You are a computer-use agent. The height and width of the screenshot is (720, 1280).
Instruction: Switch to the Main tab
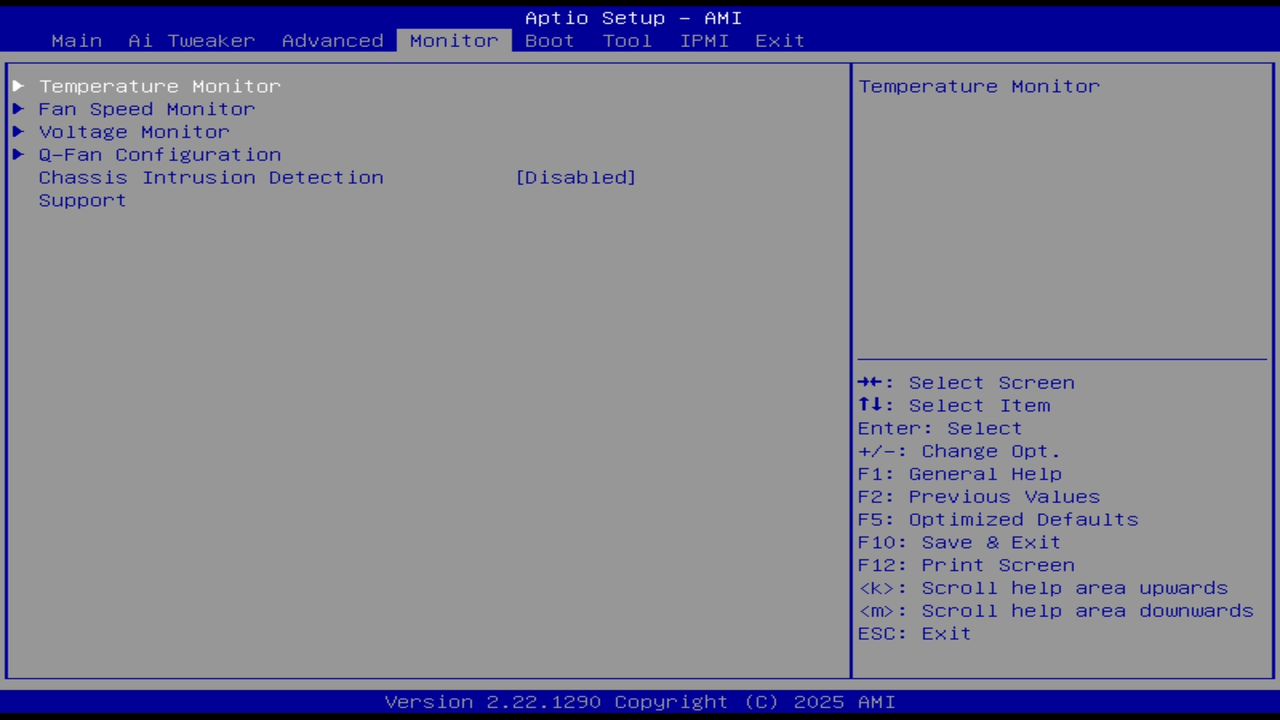[x=76, y=40]
